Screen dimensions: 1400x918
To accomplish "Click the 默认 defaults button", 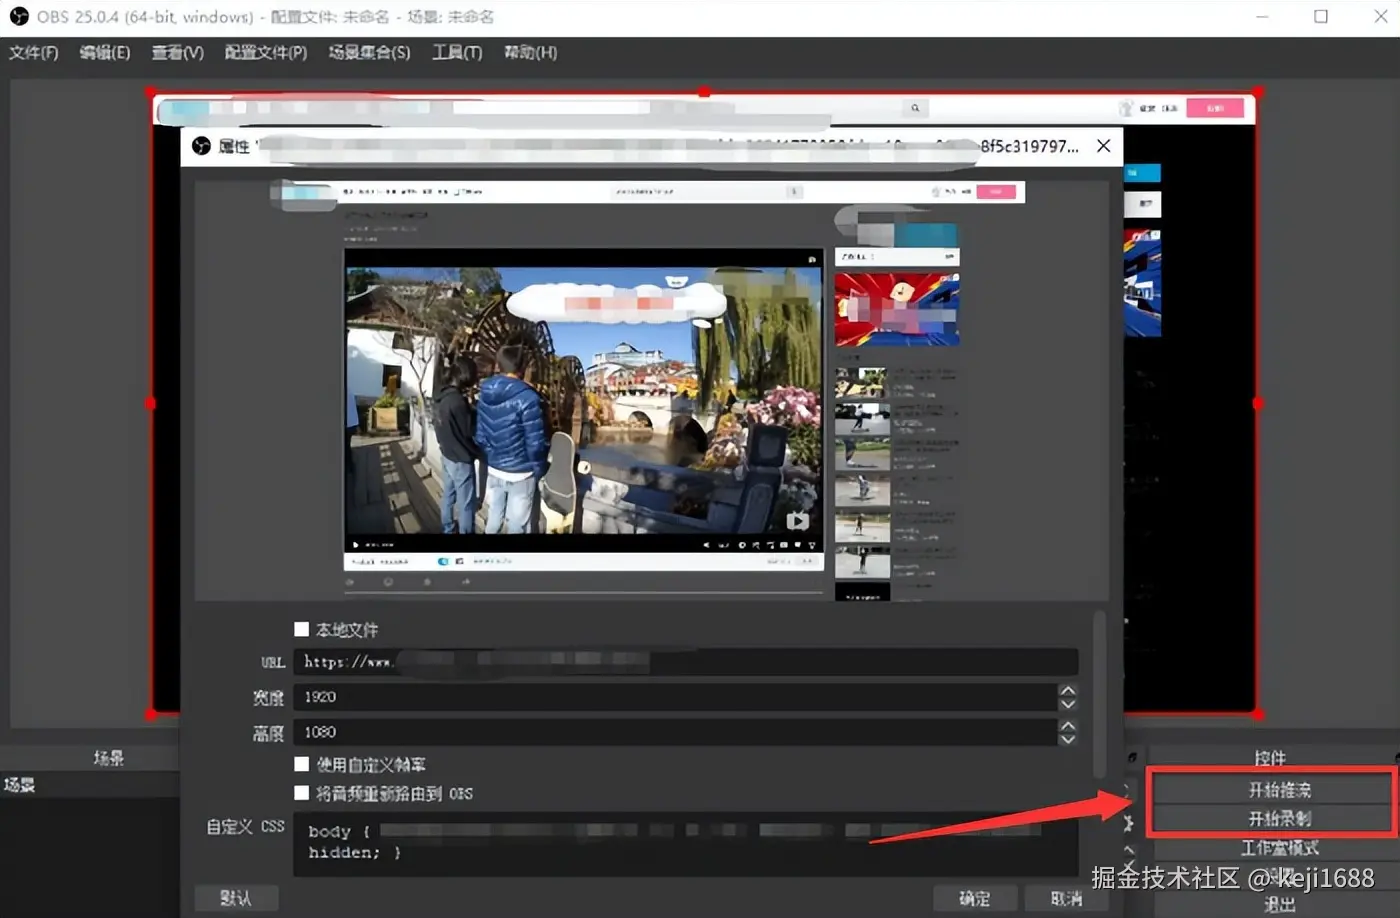I will [235, 898].
